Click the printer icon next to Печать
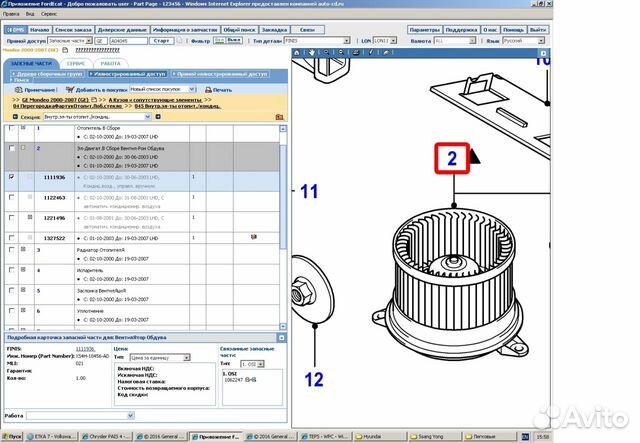 (x=208, y=89)
